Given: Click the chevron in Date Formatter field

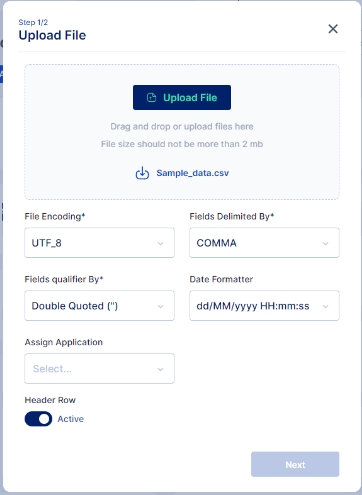Looking at the screenshot, I should click(325, 306).
